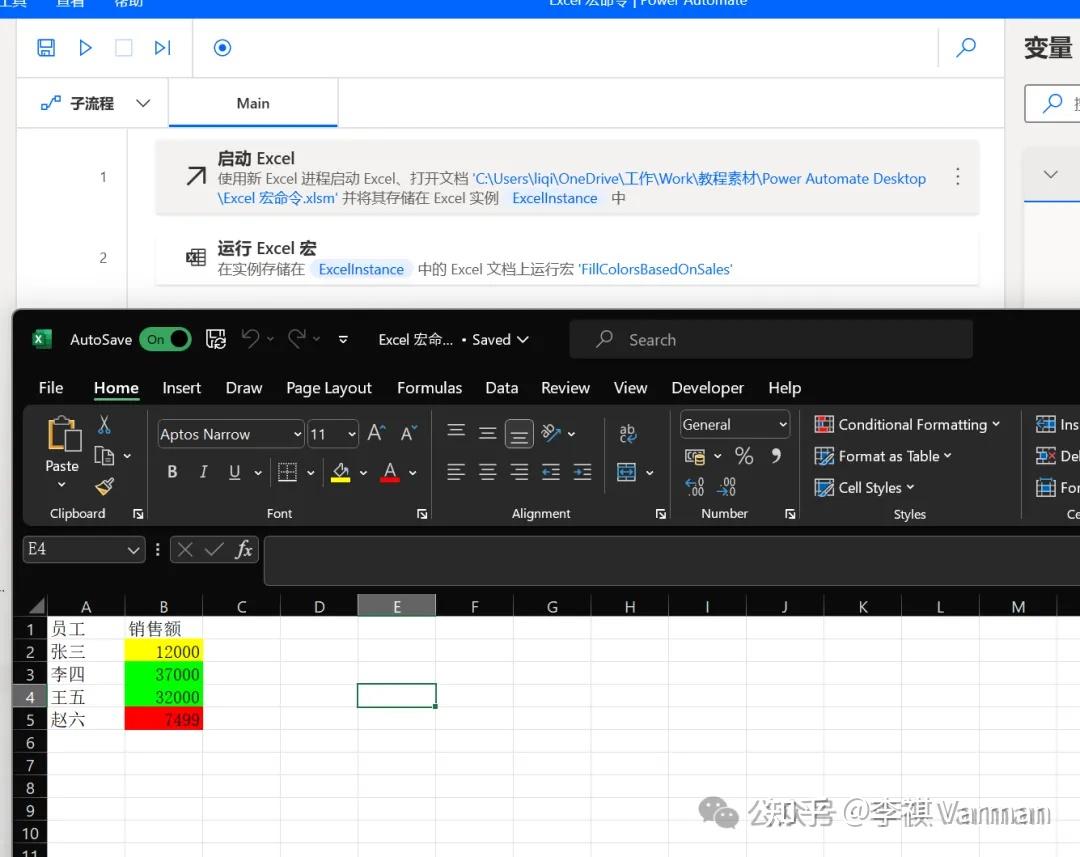Click the Merge & Center icon
1080x857 pixels.
pyautogui.click(x=626, y=473)
